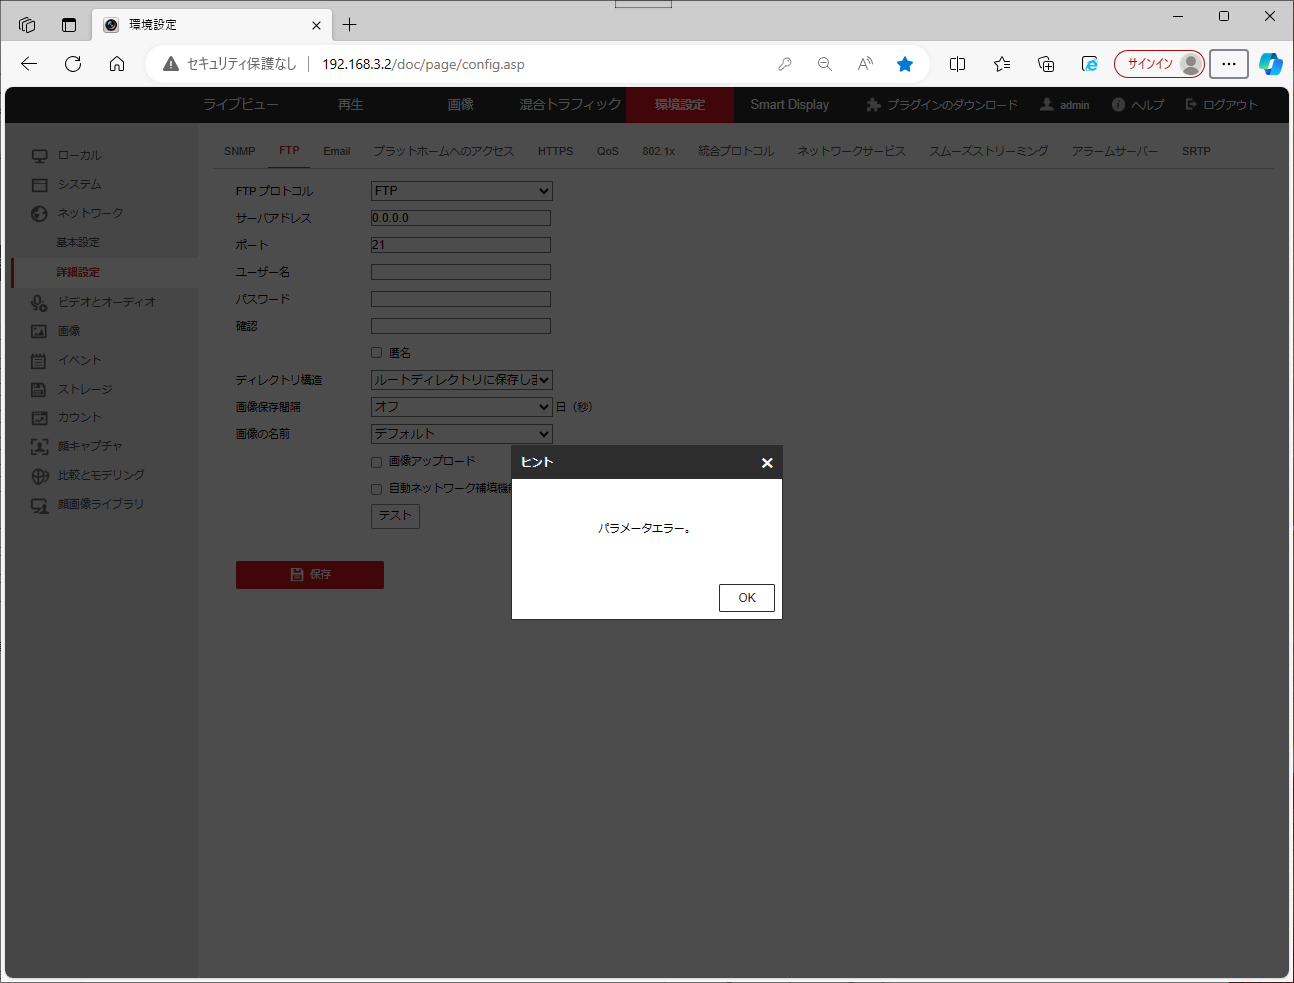Open ビデオとオーディオ settings
The image size is (1294, 983).
point(106,302)
